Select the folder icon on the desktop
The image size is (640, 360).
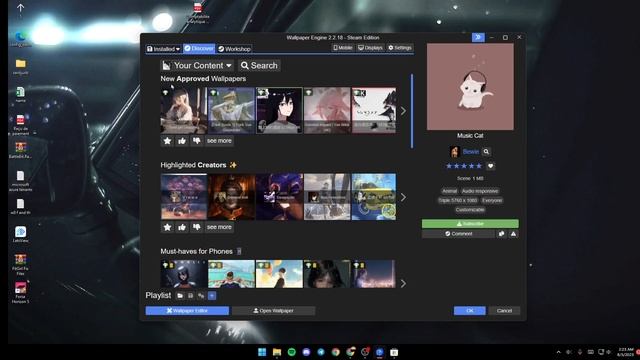tap(20, 67)
